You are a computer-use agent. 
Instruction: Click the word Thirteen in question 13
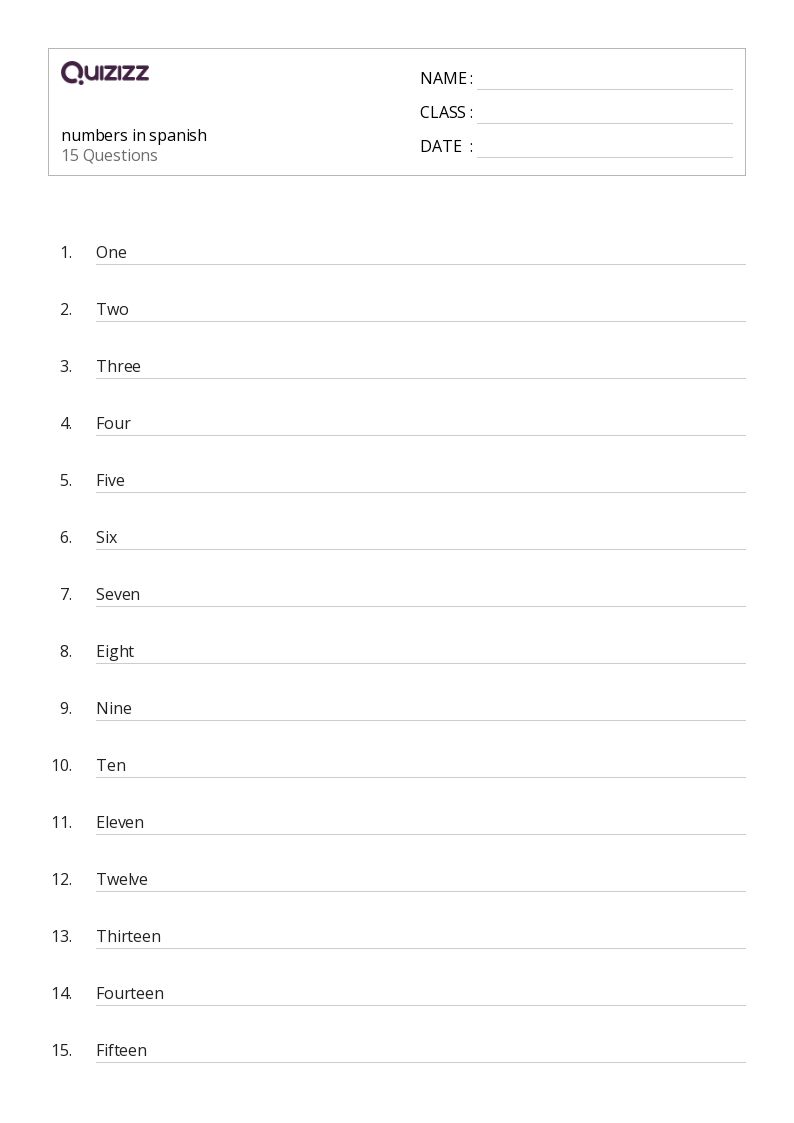click(x=129, y=936)
